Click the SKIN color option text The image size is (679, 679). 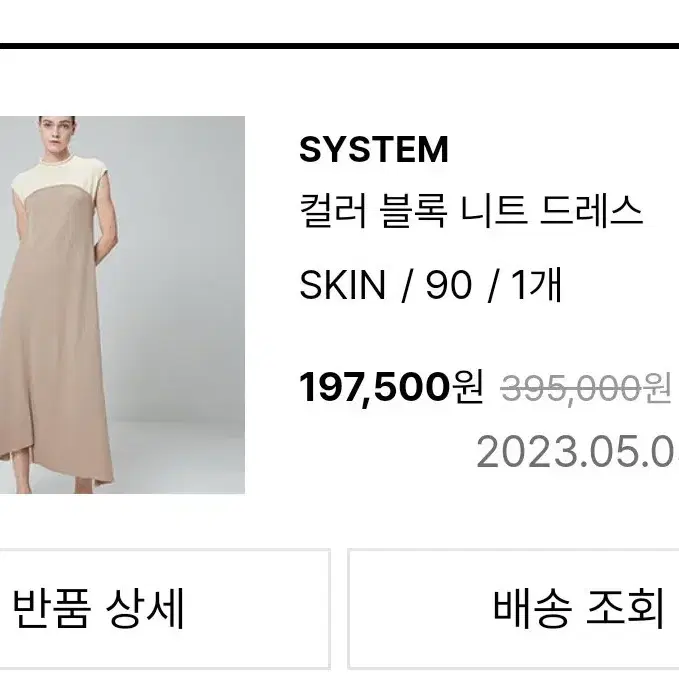(x=342, y=285)
